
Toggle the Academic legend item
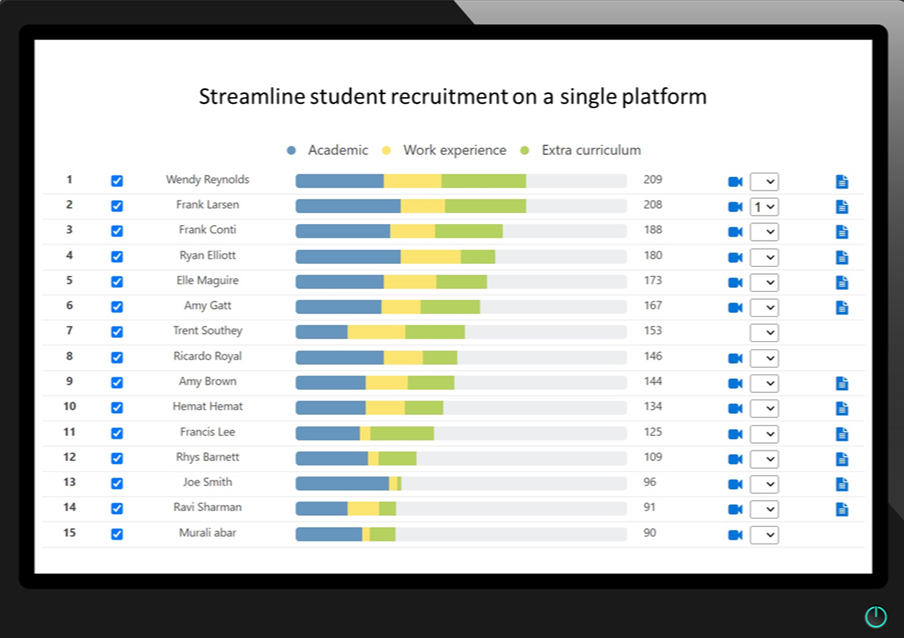pyautogui.click(x=328, y=151)
